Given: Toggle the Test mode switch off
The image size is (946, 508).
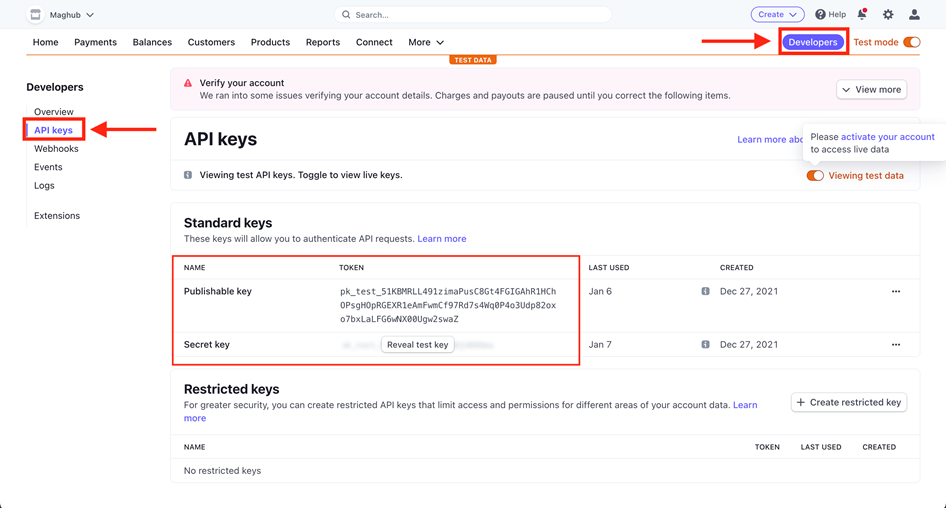Looking at the screenshot, I should 911,42.
